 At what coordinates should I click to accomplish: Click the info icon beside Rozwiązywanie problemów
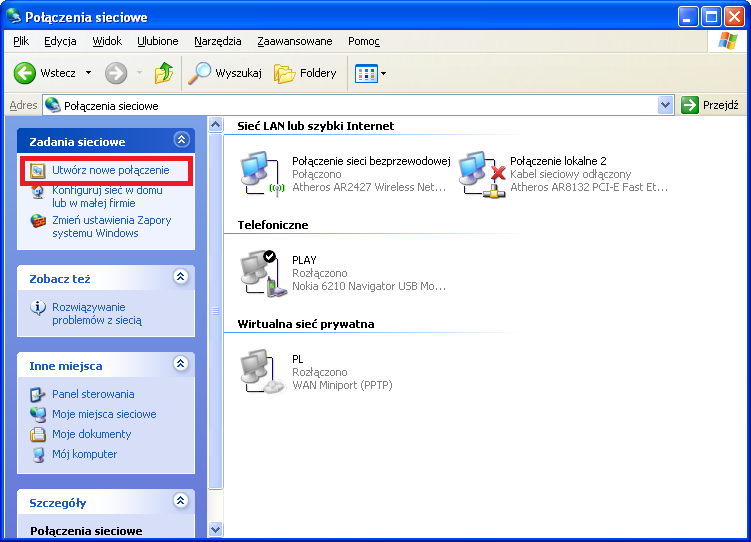(38, 307)
